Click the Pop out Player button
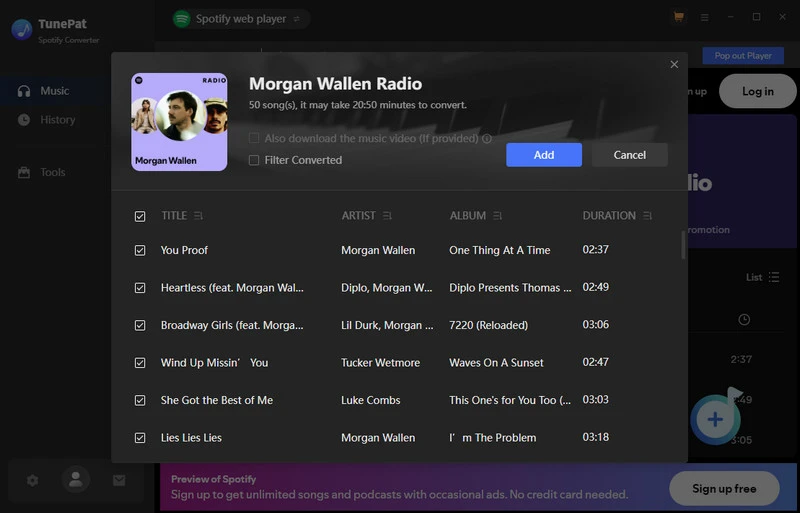Screen dimensions: 800x513 743,56
